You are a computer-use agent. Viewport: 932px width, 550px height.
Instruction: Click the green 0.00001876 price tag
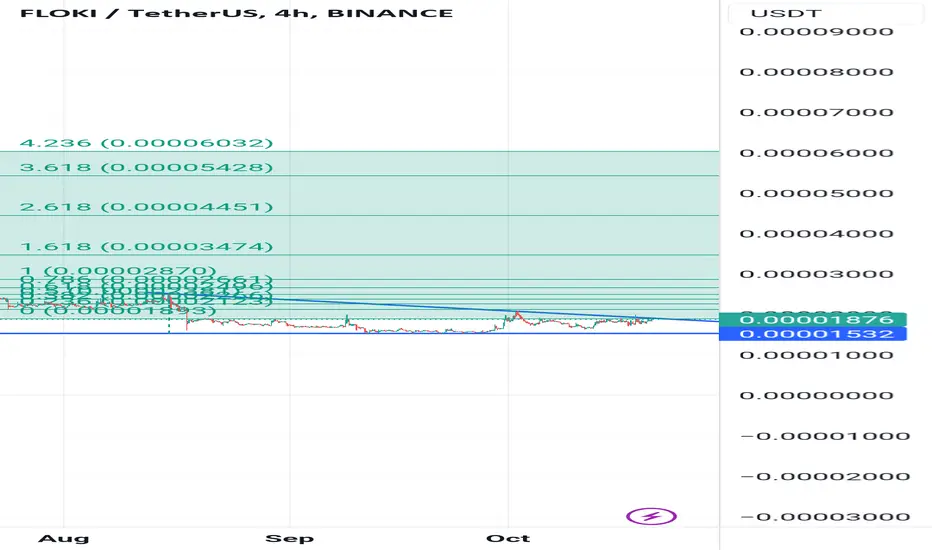pos(813,320)
